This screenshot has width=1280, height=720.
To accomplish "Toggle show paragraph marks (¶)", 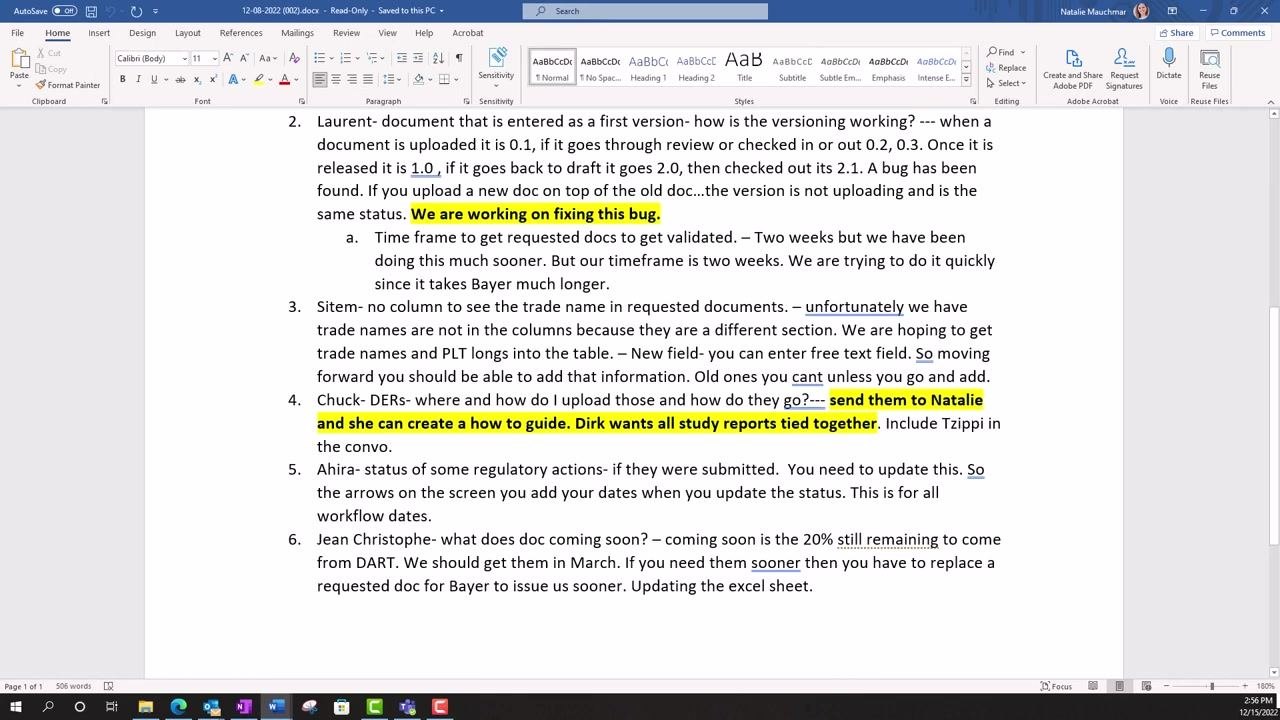I will [x=459, y=58].
